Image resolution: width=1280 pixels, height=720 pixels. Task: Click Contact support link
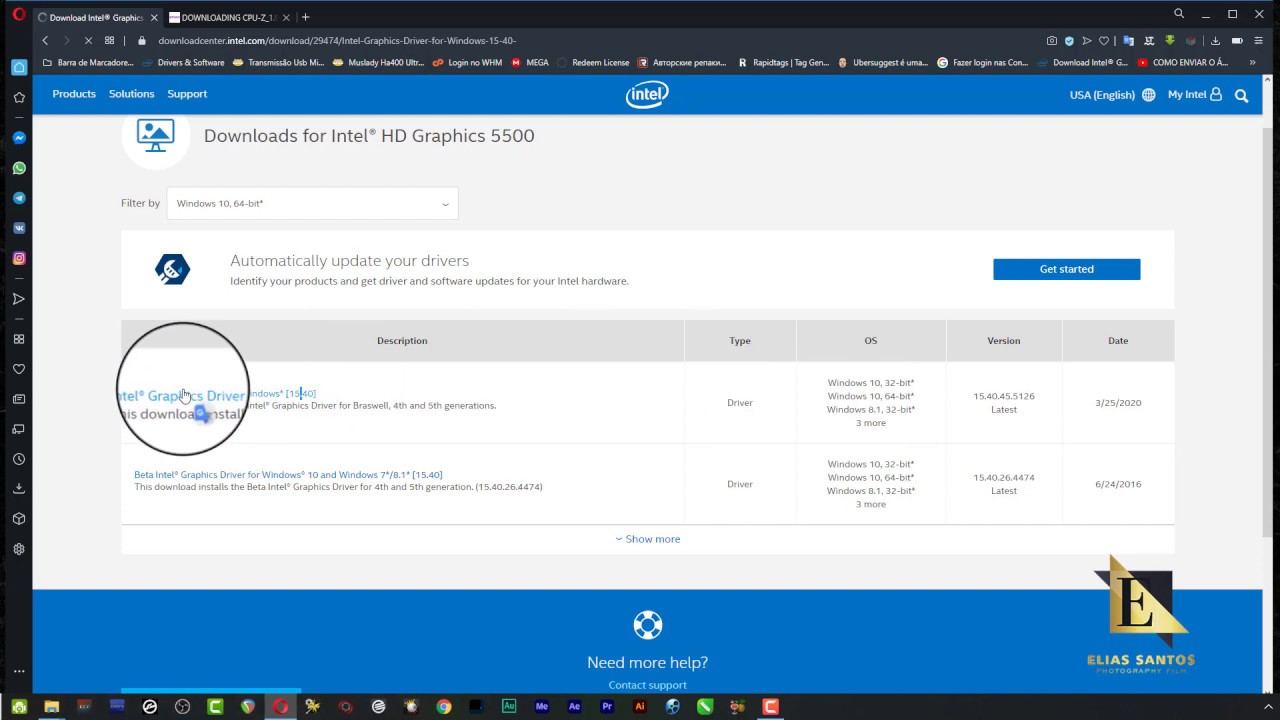(647, 685)
